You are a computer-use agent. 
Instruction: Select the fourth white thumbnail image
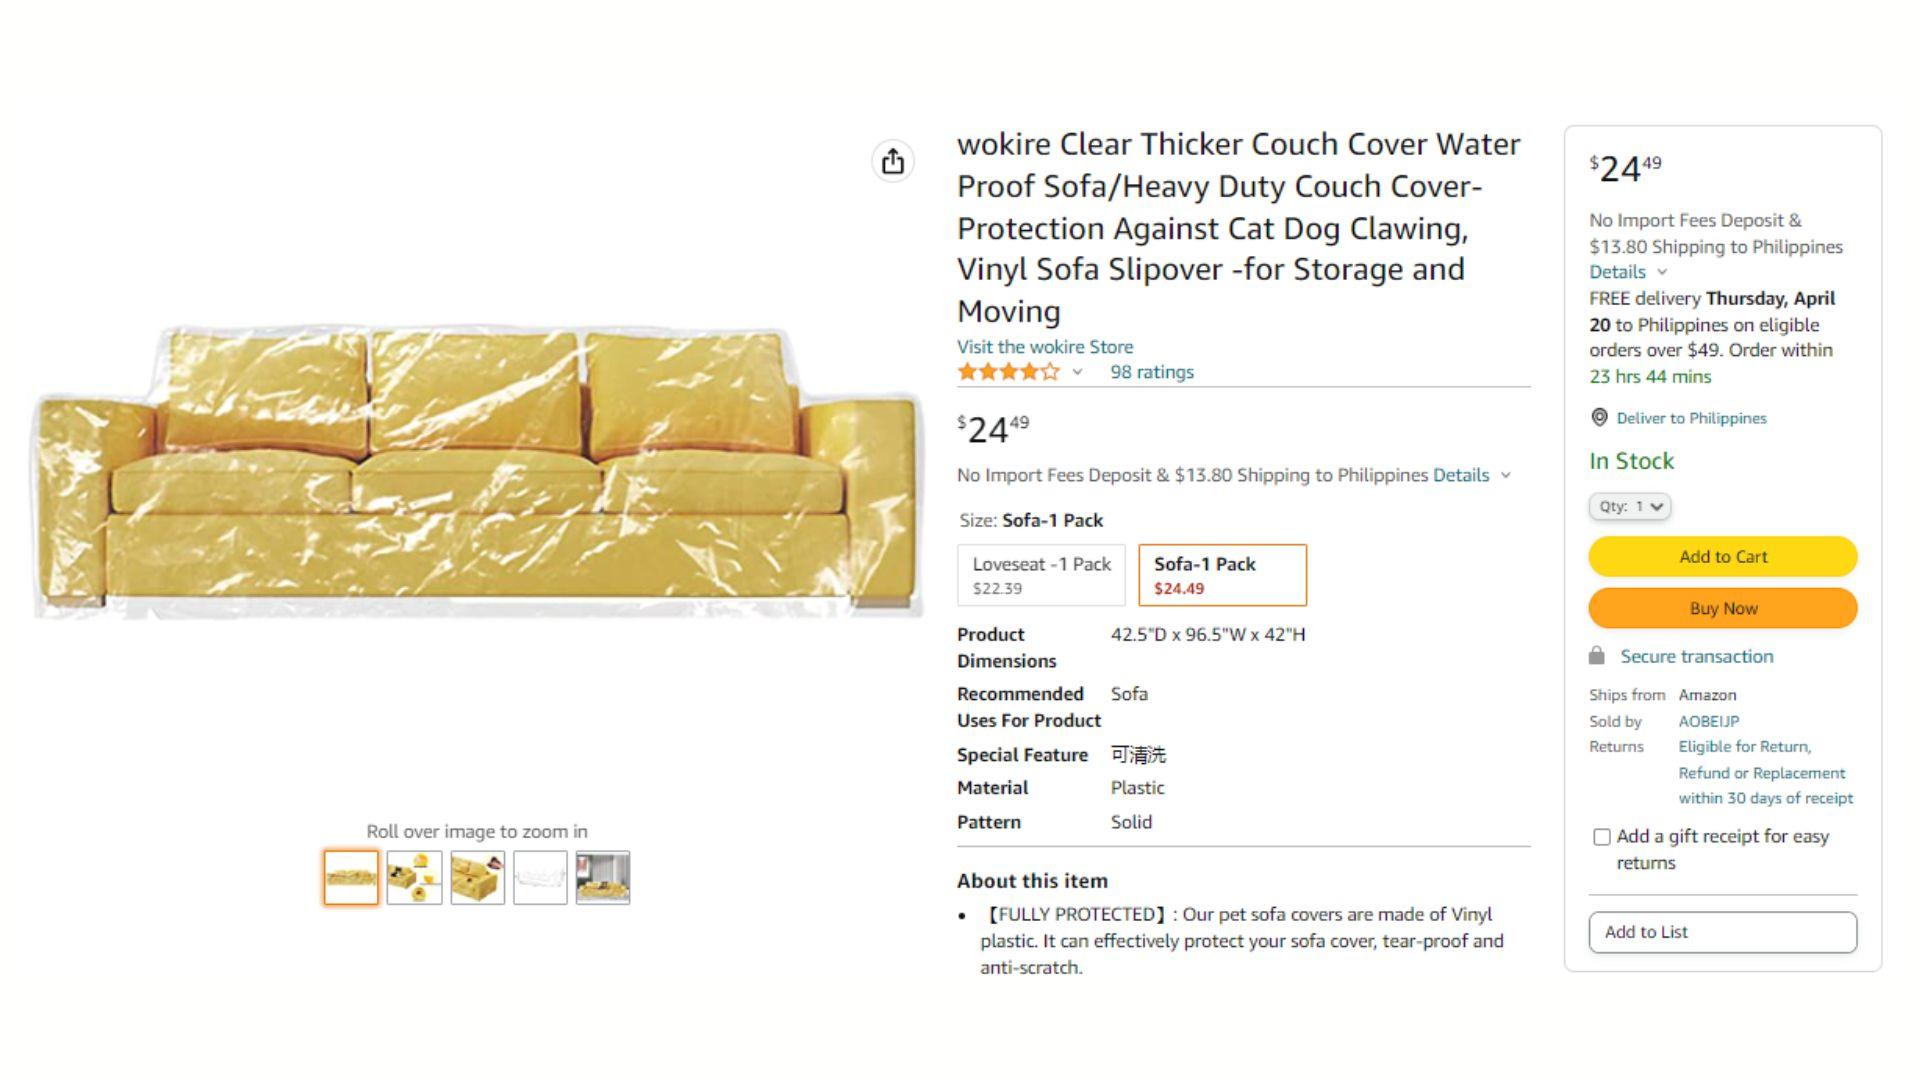tap(540, 877)
